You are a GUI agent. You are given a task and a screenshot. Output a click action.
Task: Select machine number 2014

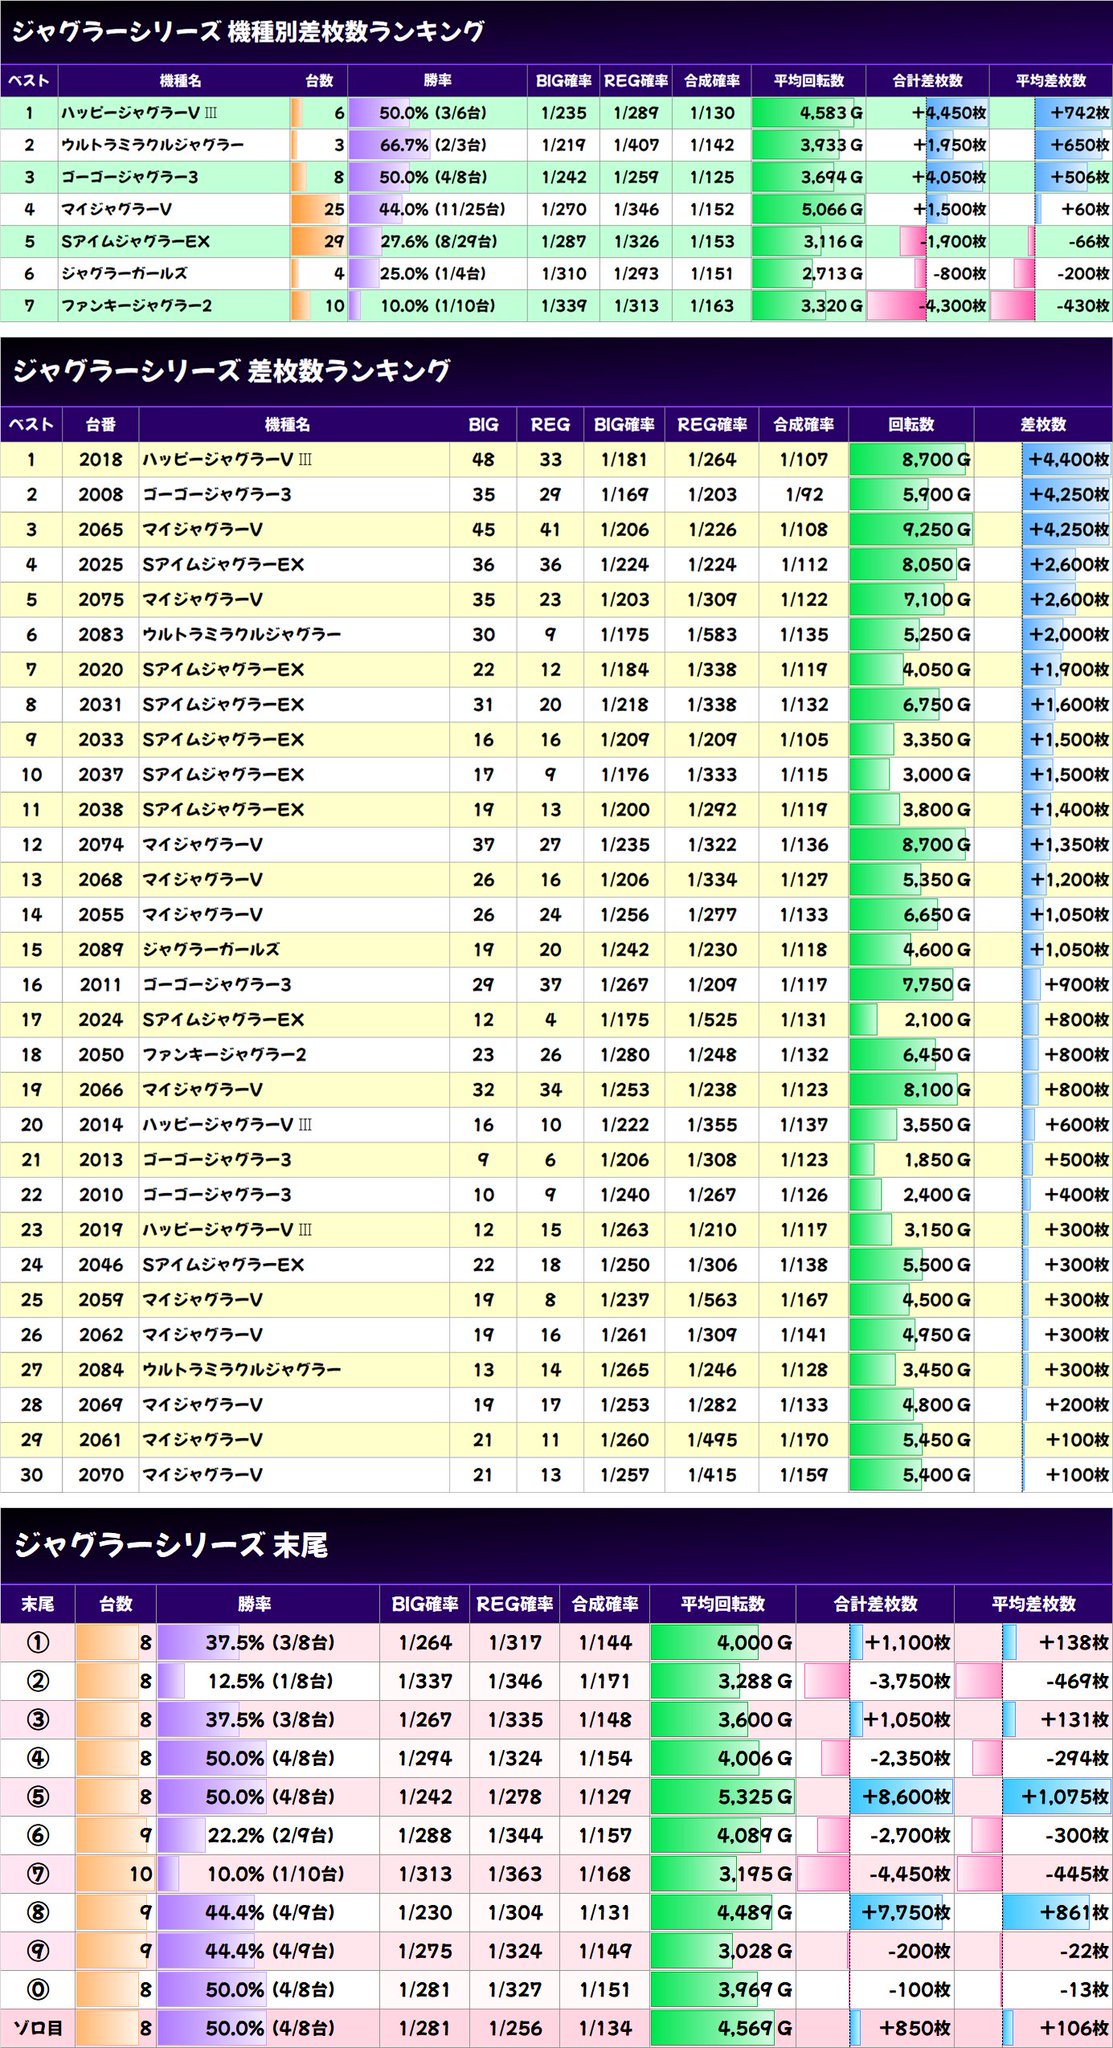[100, 1125]
